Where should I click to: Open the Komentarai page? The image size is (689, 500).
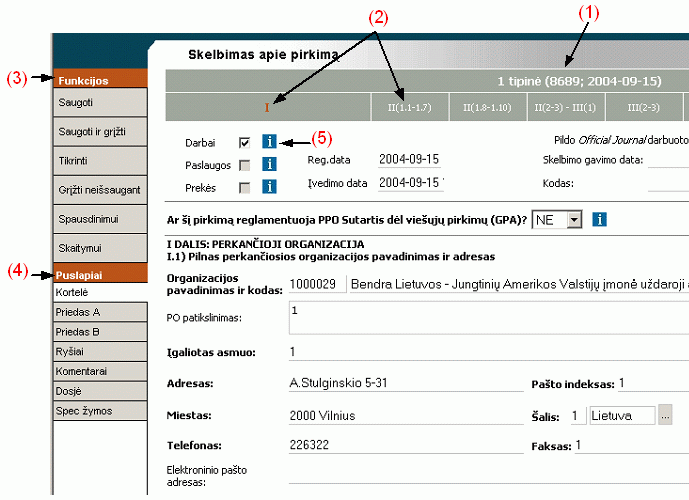(x=100, y=371)
